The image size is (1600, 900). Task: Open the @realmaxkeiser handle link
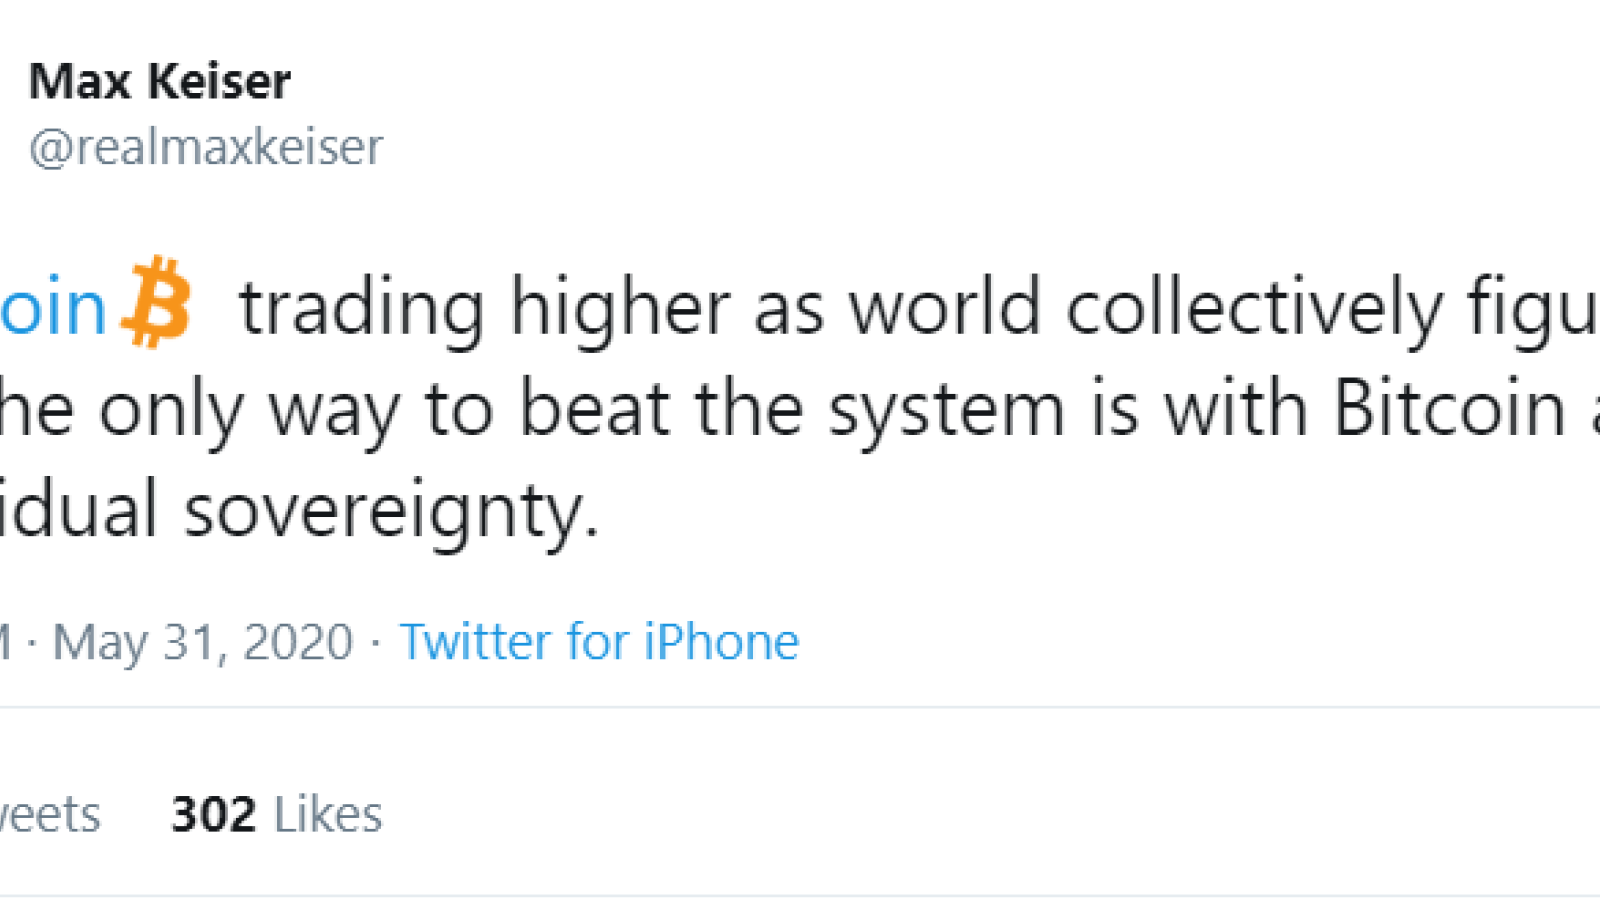(206, 147)
